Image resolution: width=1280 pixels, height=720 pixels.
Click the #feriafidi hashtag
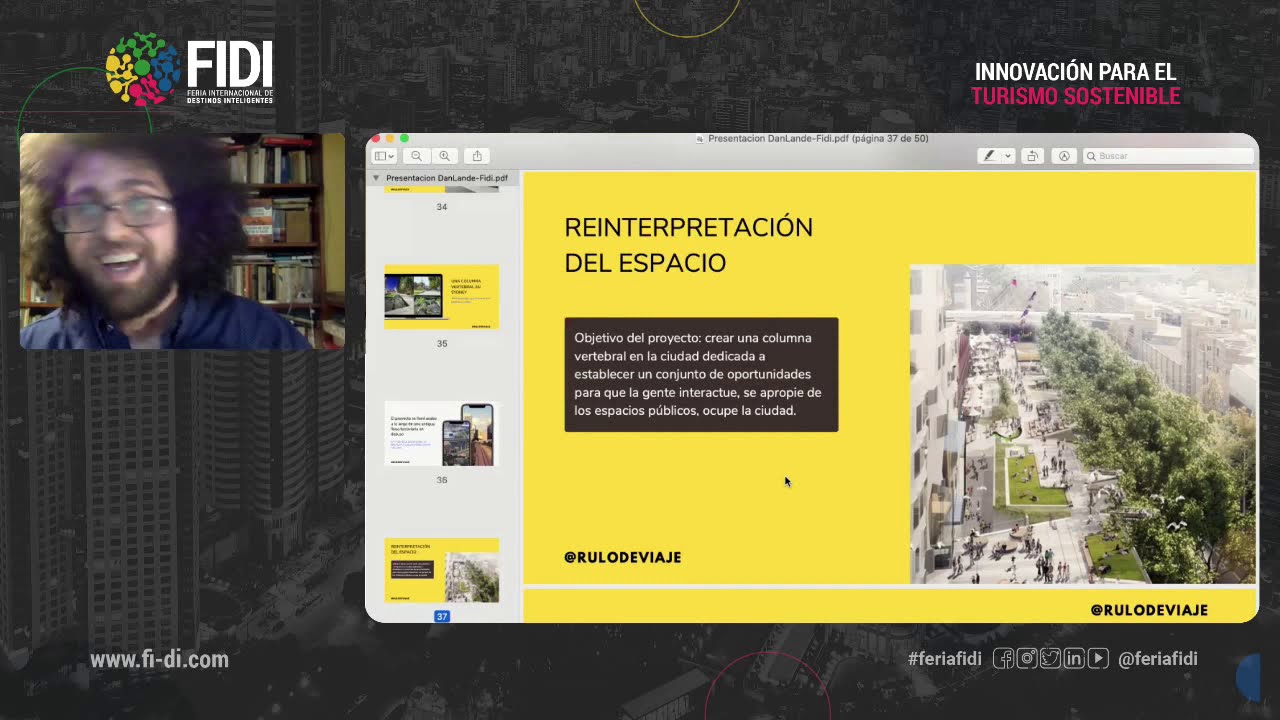coord(944,659)
